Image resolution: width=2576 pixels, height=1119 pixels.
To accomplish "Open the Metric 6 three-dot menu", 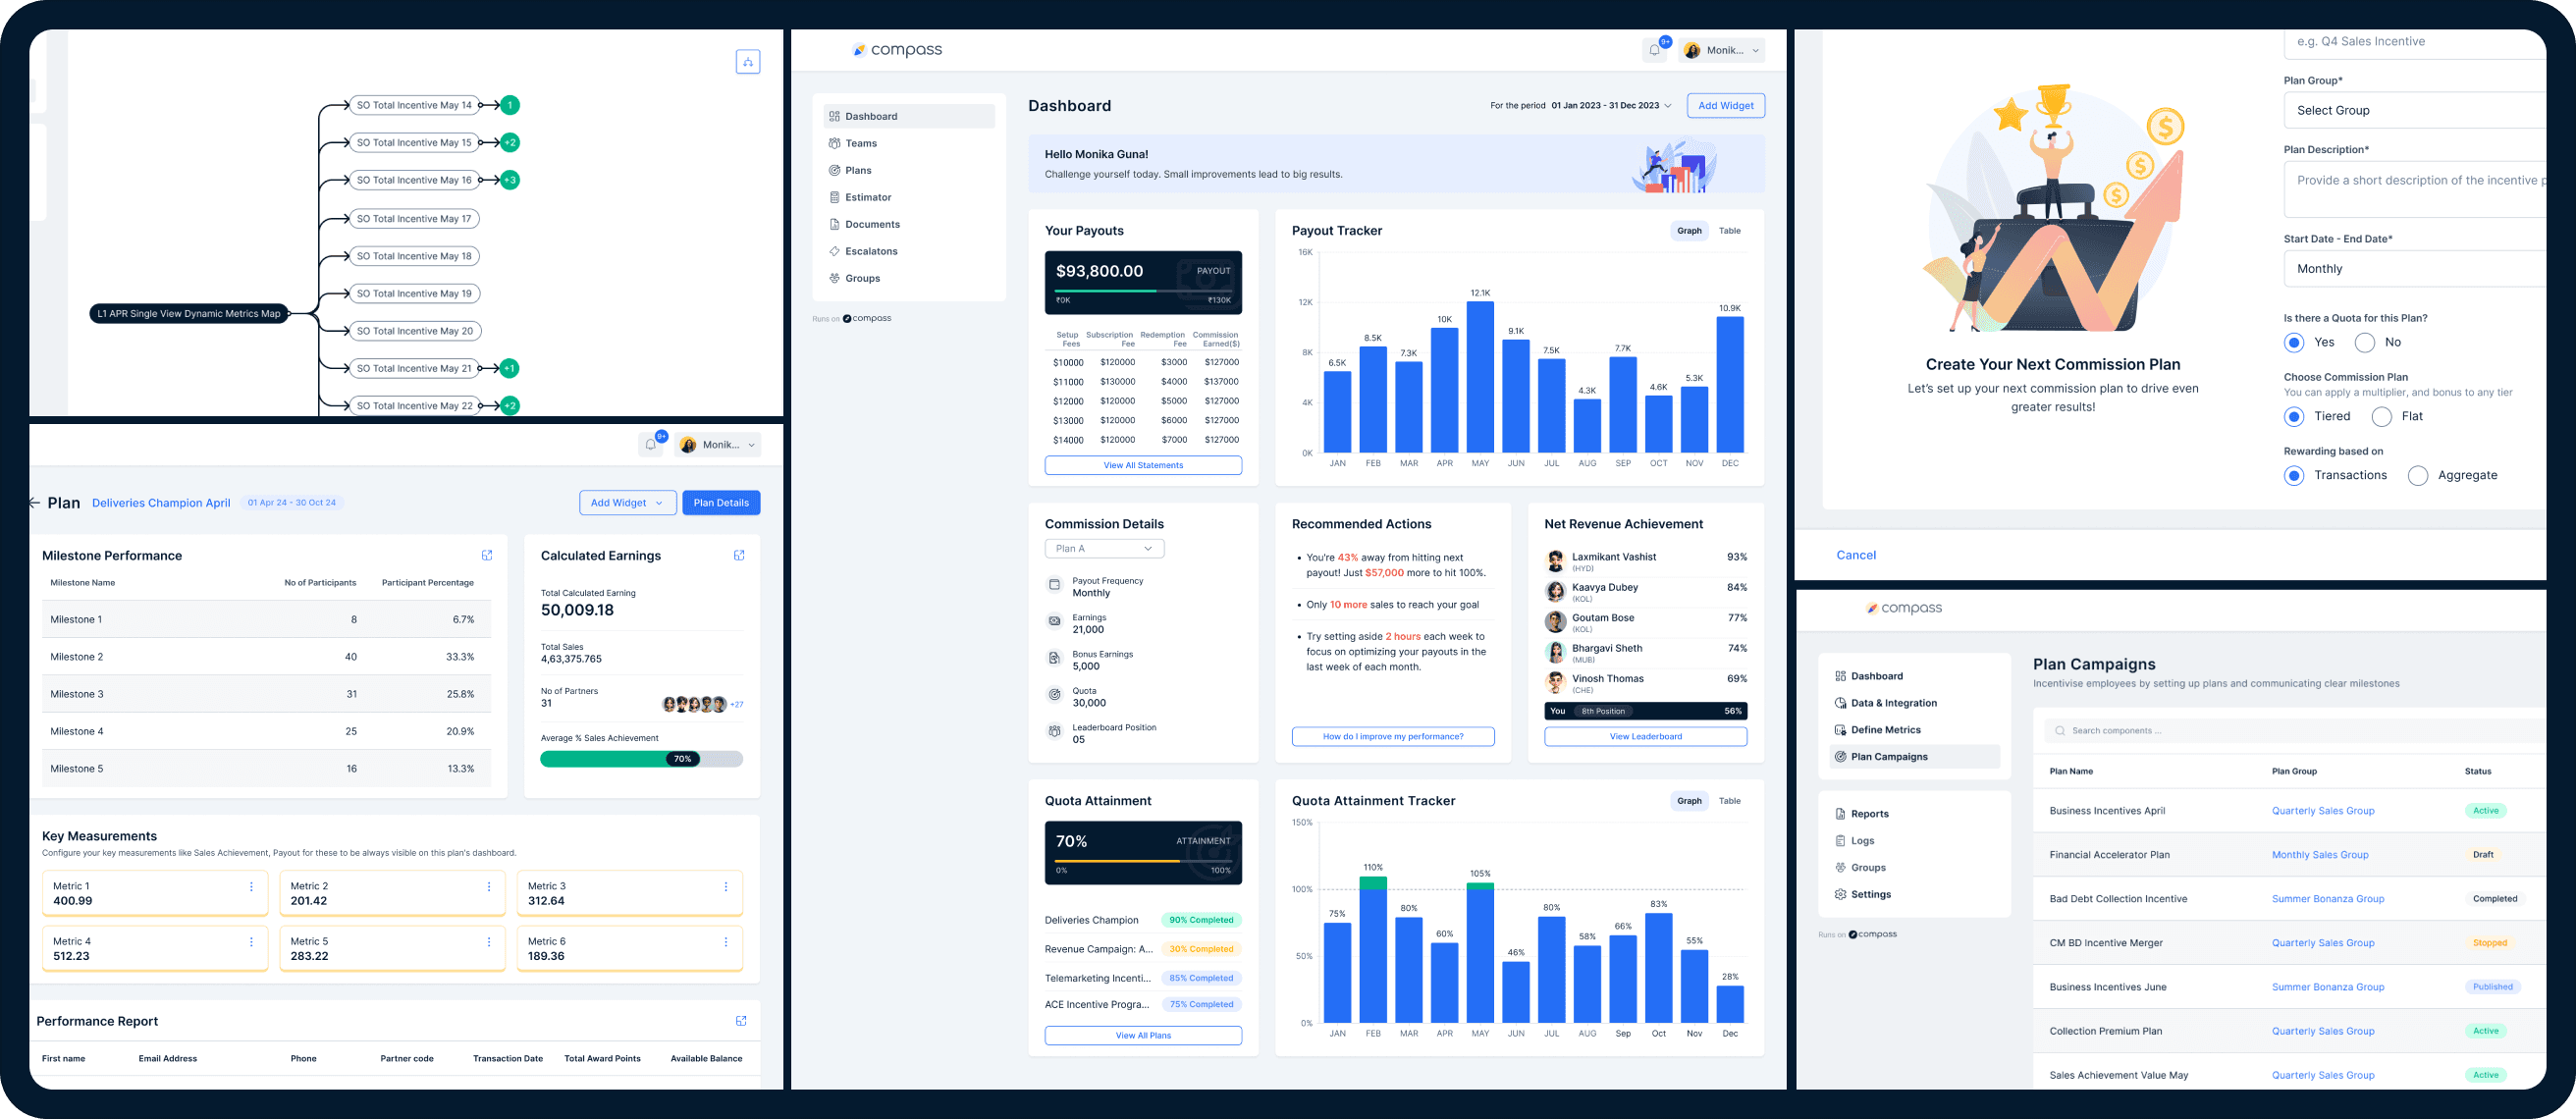I will [726, 942].
